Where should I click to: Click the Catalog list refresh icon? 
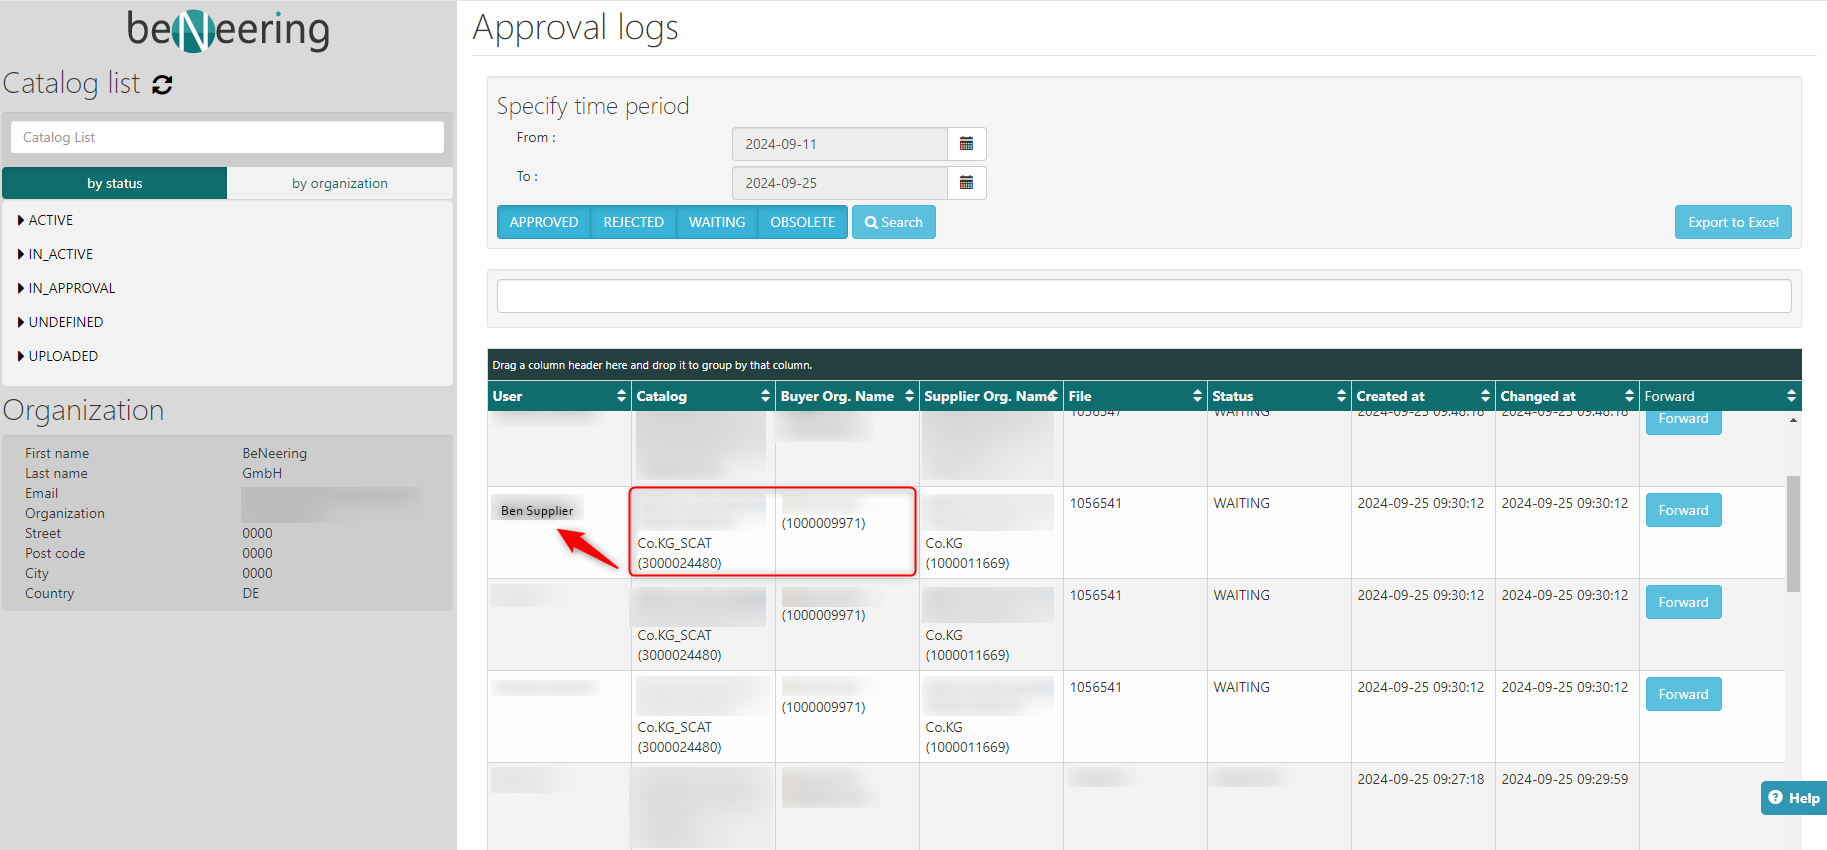pyautogui.click(x=162, y=85)
